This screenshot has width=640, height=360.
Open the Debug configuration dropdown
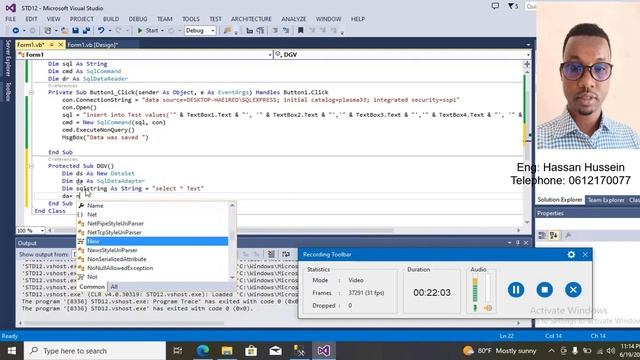(x=200, y=31)
